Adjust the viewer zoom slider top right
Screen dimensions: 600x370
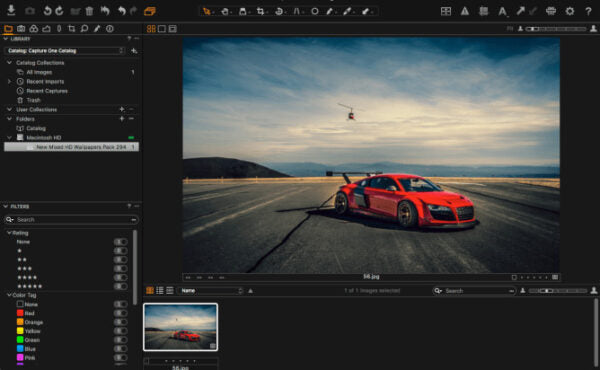click(x=556, y=29)
